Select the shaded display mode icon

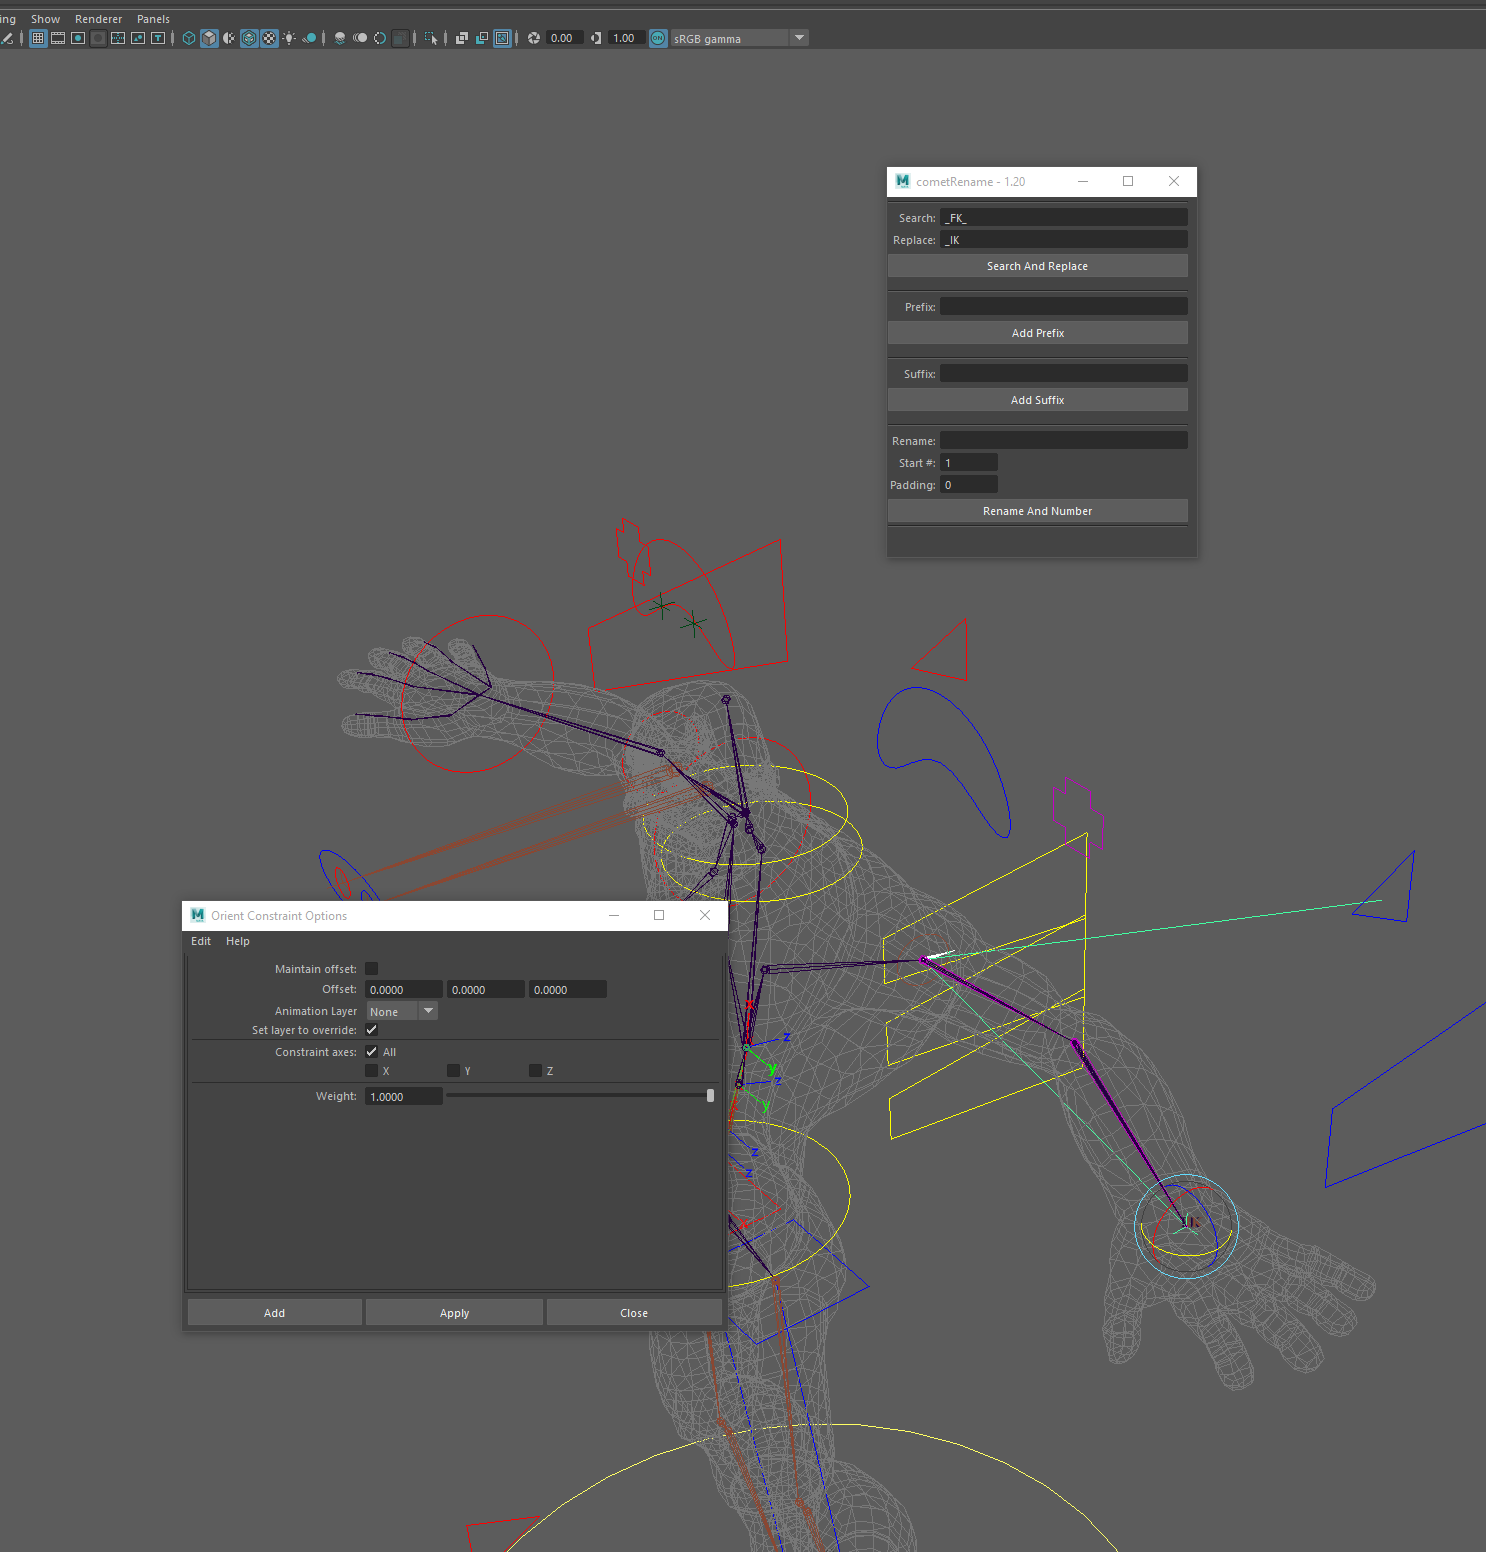209,38
